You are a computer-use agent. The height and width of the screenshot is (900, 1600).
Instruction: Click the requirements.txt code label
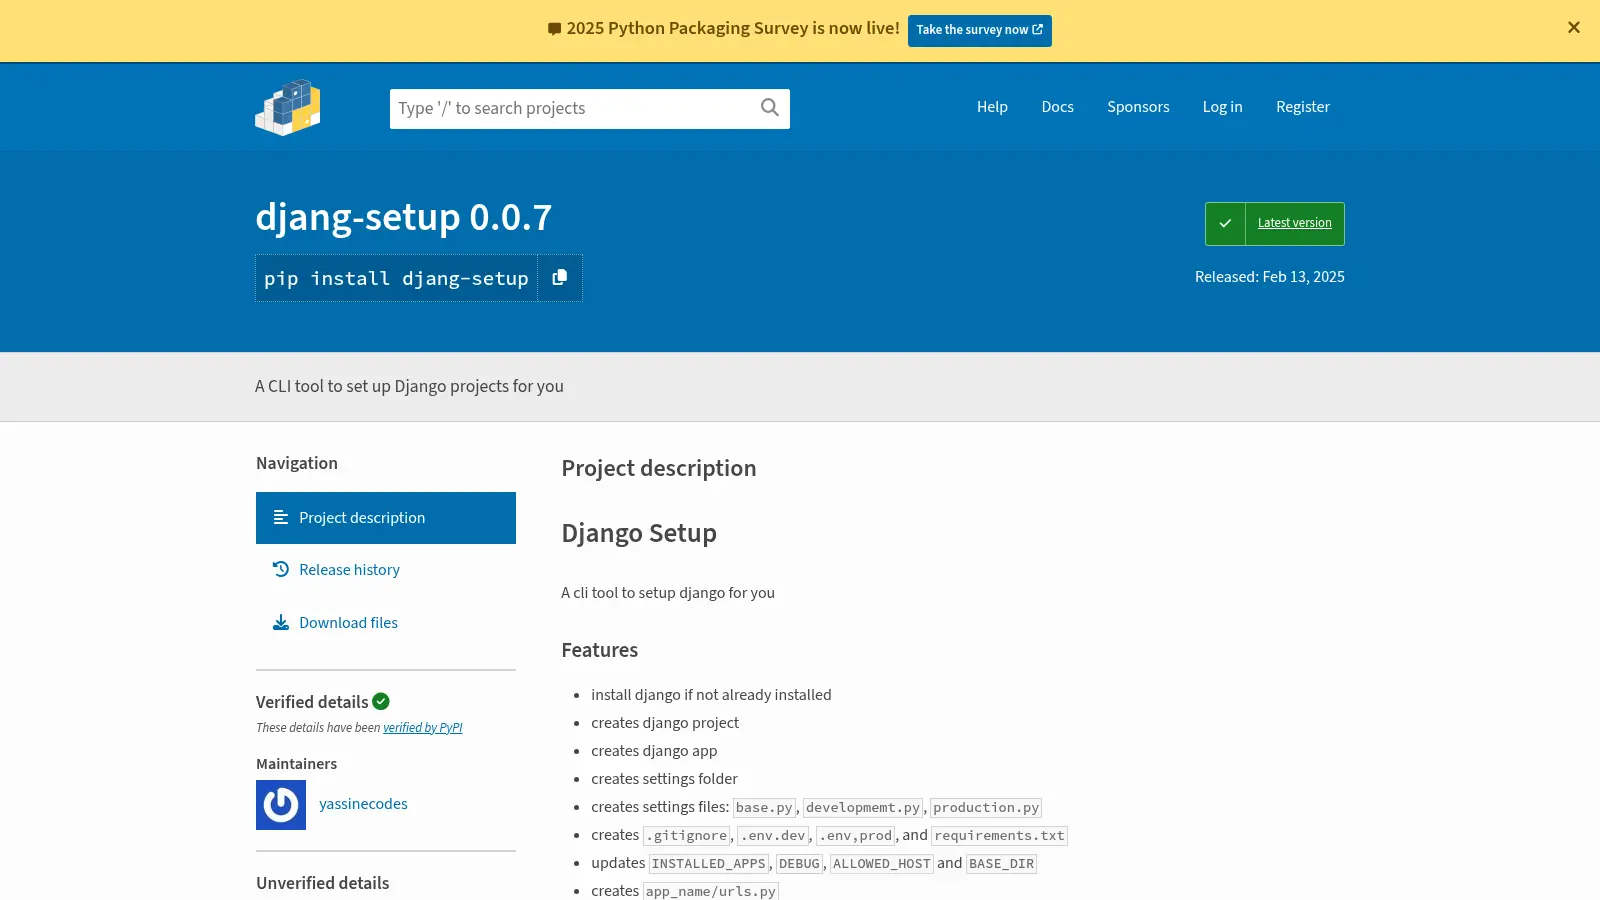point(999,836)
